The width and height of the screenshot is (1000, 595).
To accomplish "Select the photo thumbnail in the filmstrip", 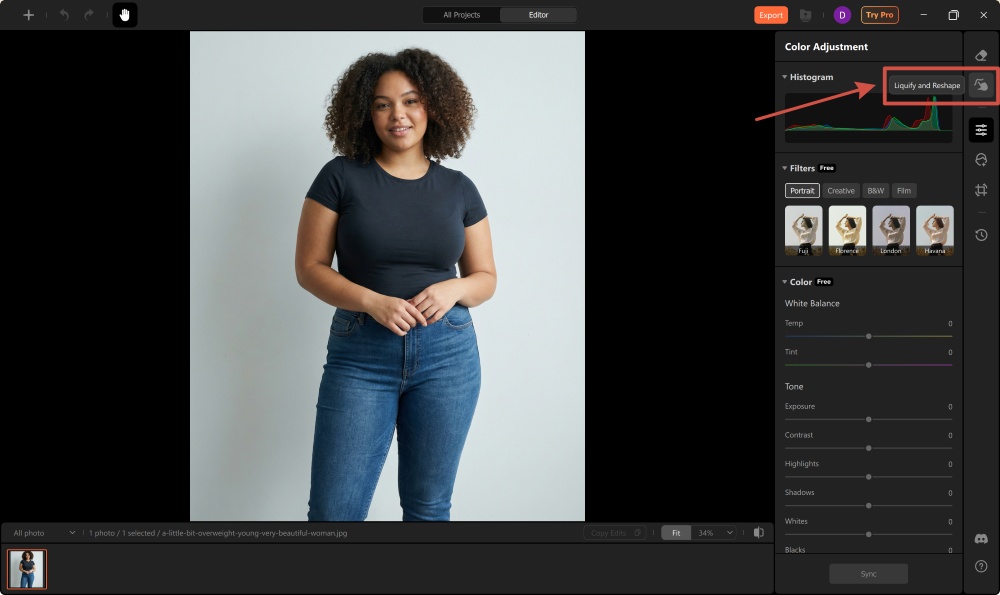I will point(27,568).
